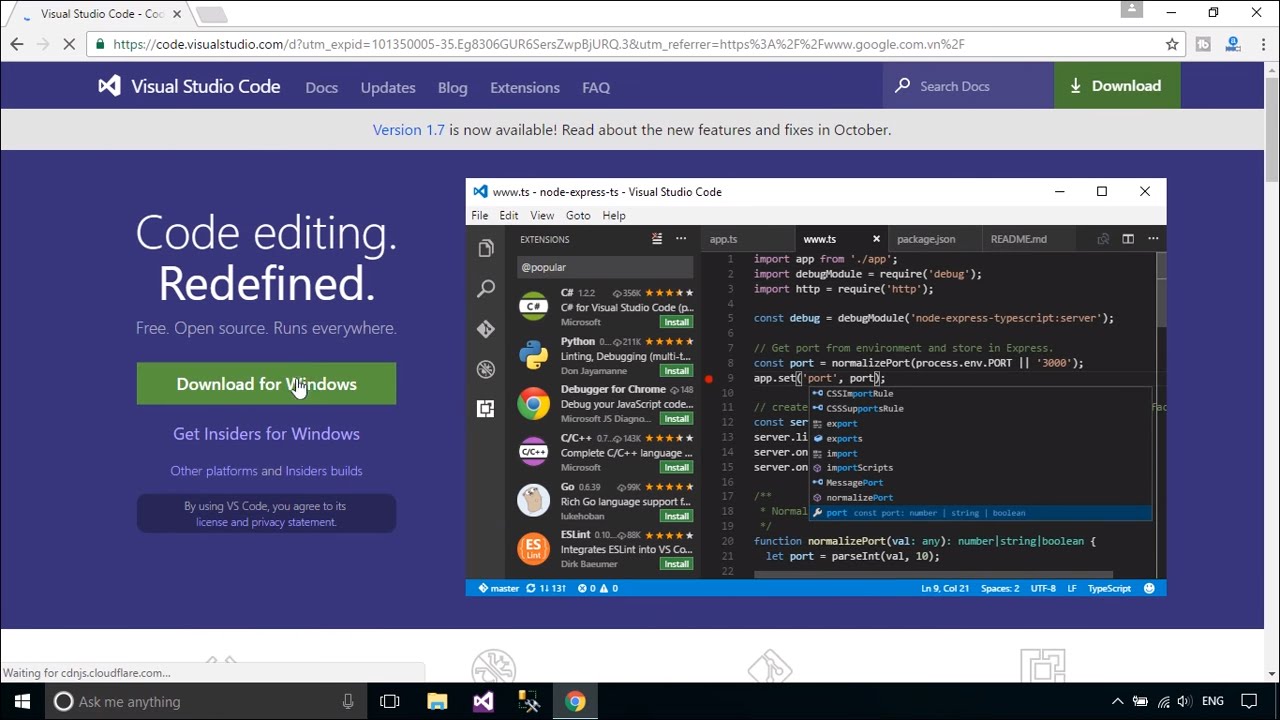Install the Debugger for Chrome extension

(x=677, y=419)
